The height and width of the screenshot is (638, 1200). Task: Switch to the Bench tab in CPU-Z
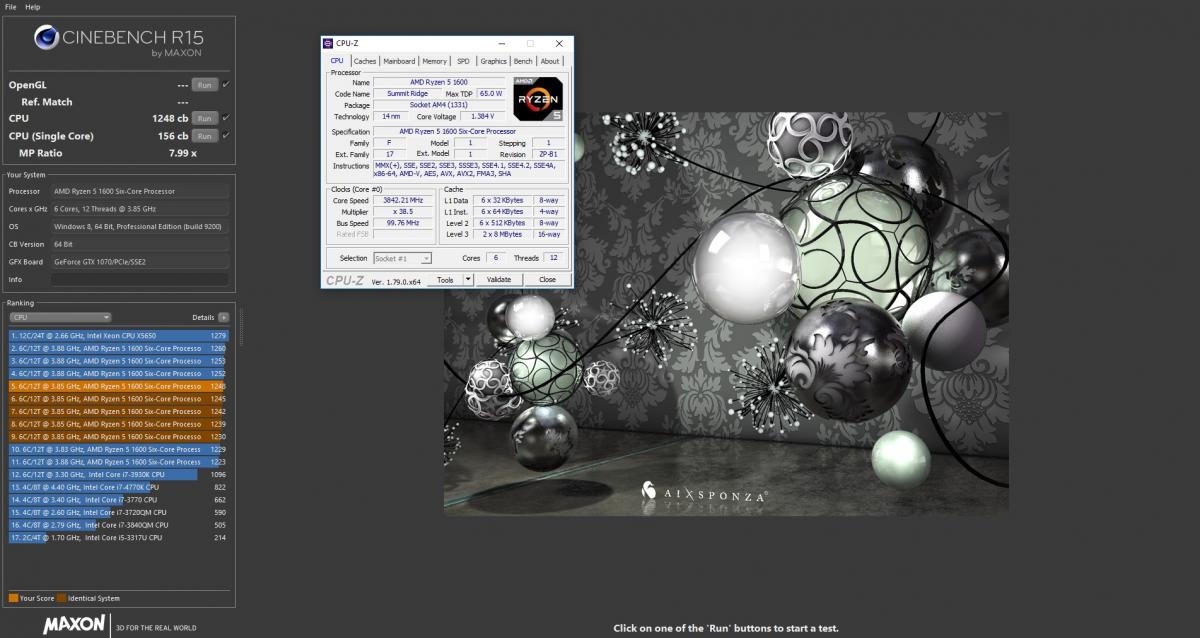pos(523,61)
